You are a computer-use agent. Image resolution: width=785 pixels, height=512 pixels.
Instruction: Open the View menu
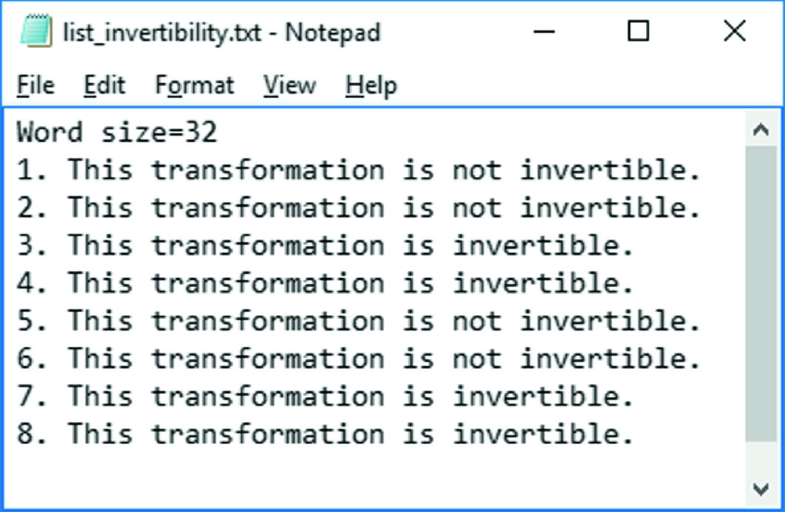290,85
